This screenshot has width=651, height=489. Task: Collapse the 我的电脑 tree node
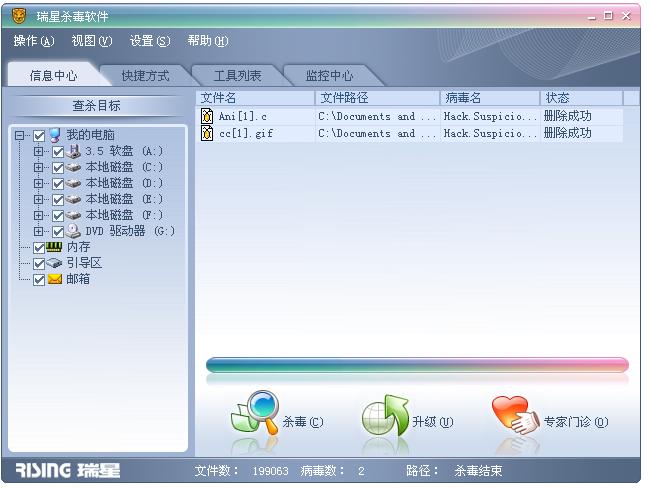19,135
